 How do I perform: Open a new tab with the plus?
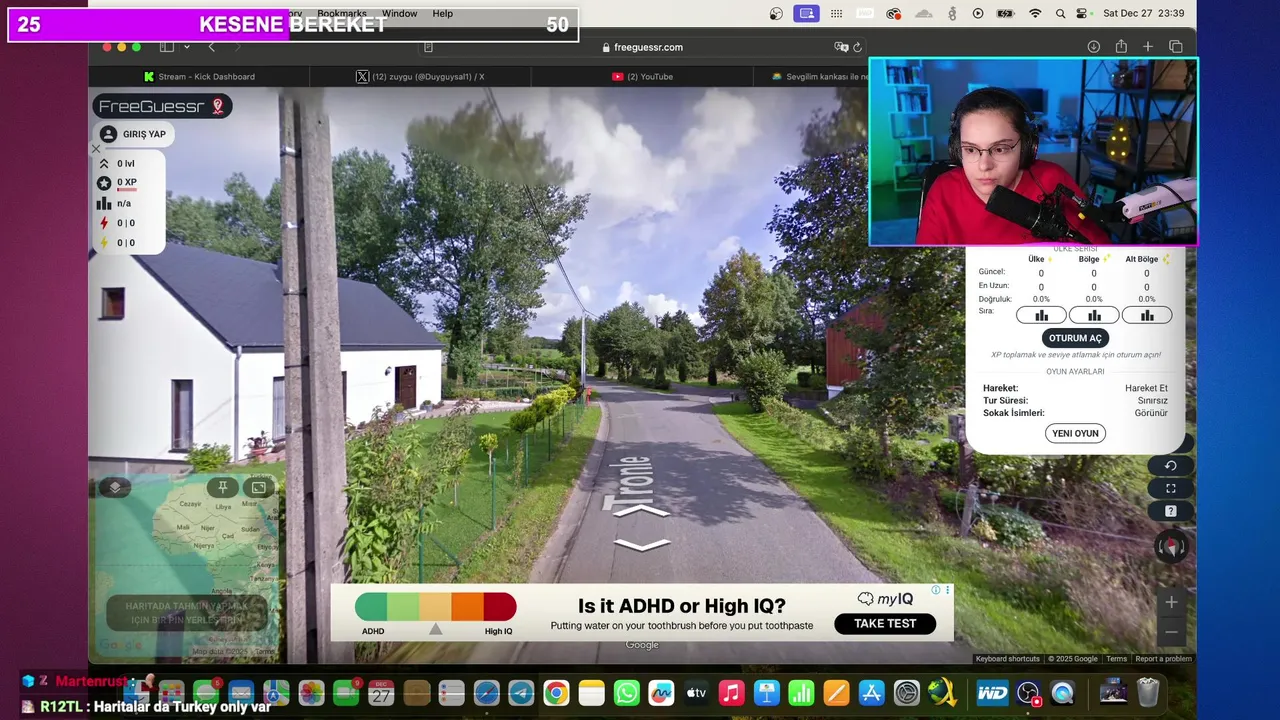click(x=1148, y=47)
